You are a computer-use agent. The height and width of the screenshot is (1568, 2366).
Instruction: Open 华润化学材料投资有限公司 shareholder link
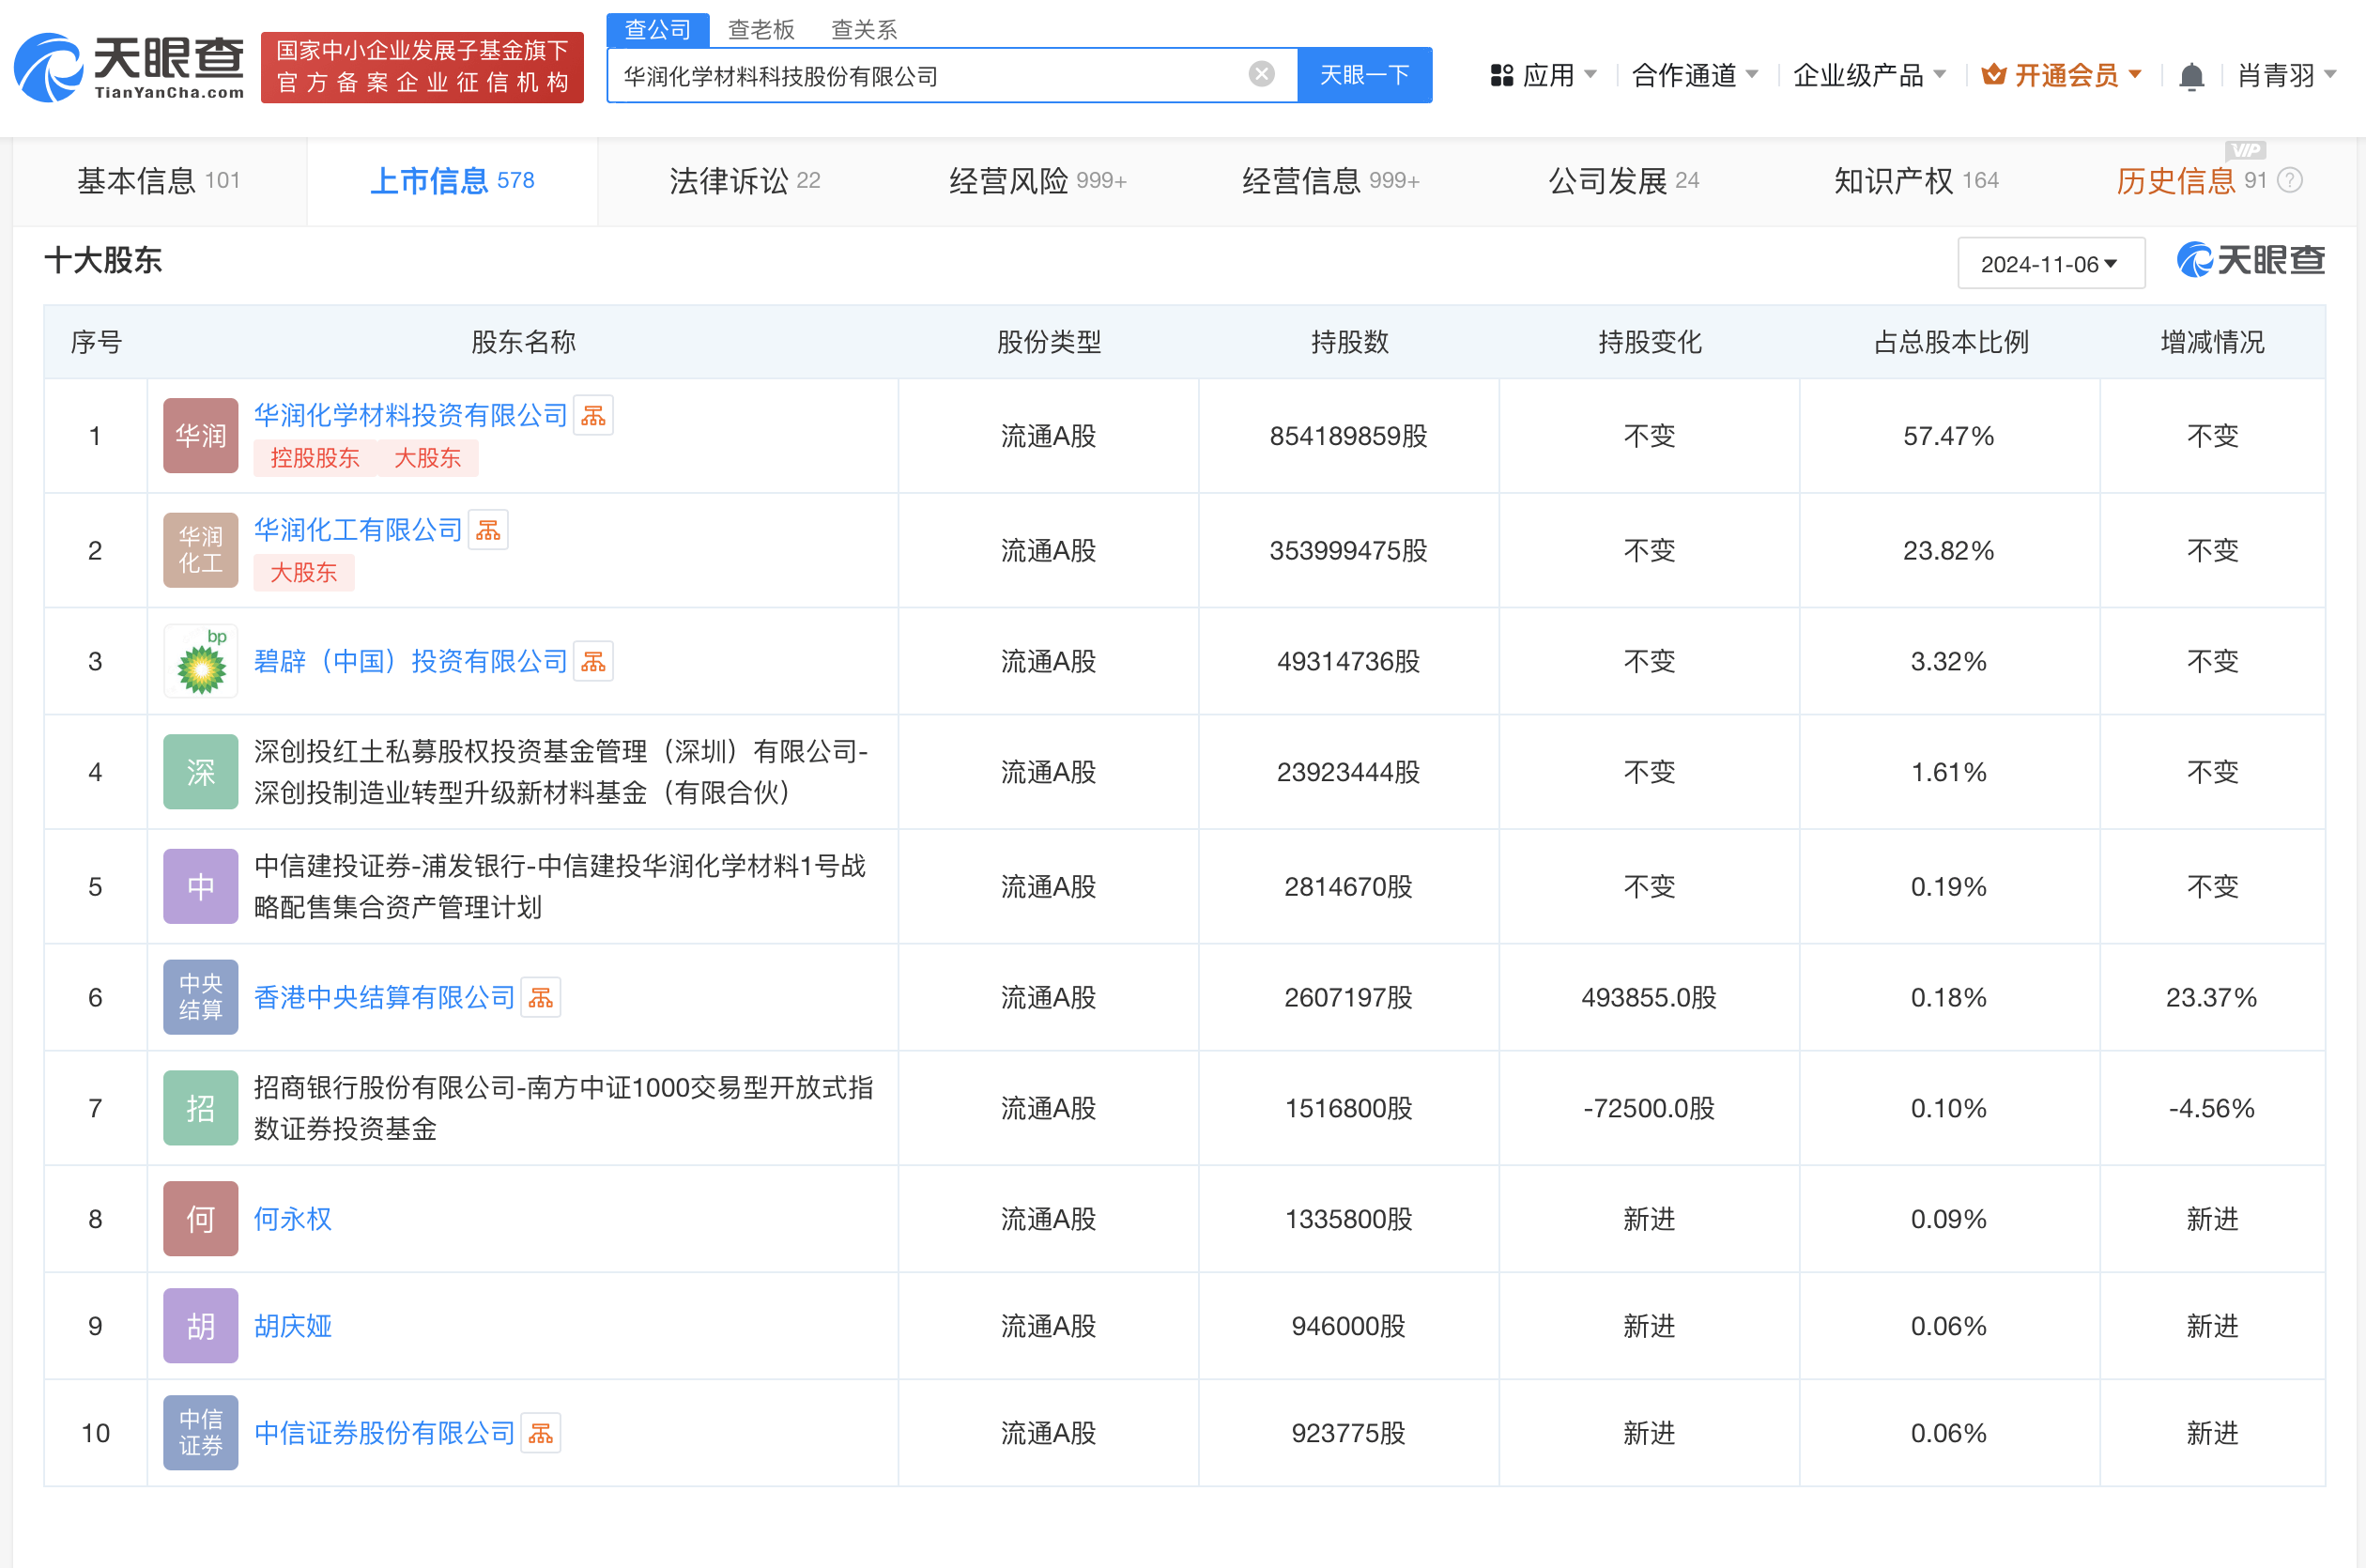[411, 415]
